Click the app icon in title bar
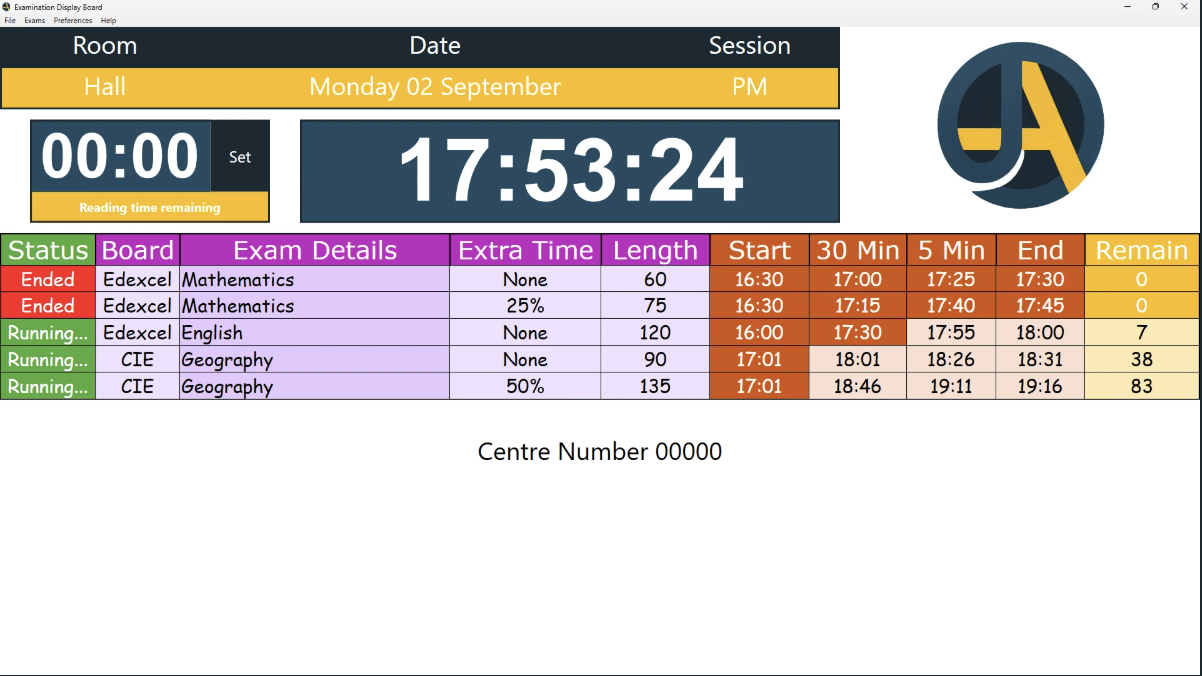This screenshot has width=1202, height=676. click(x=7, y=7)
